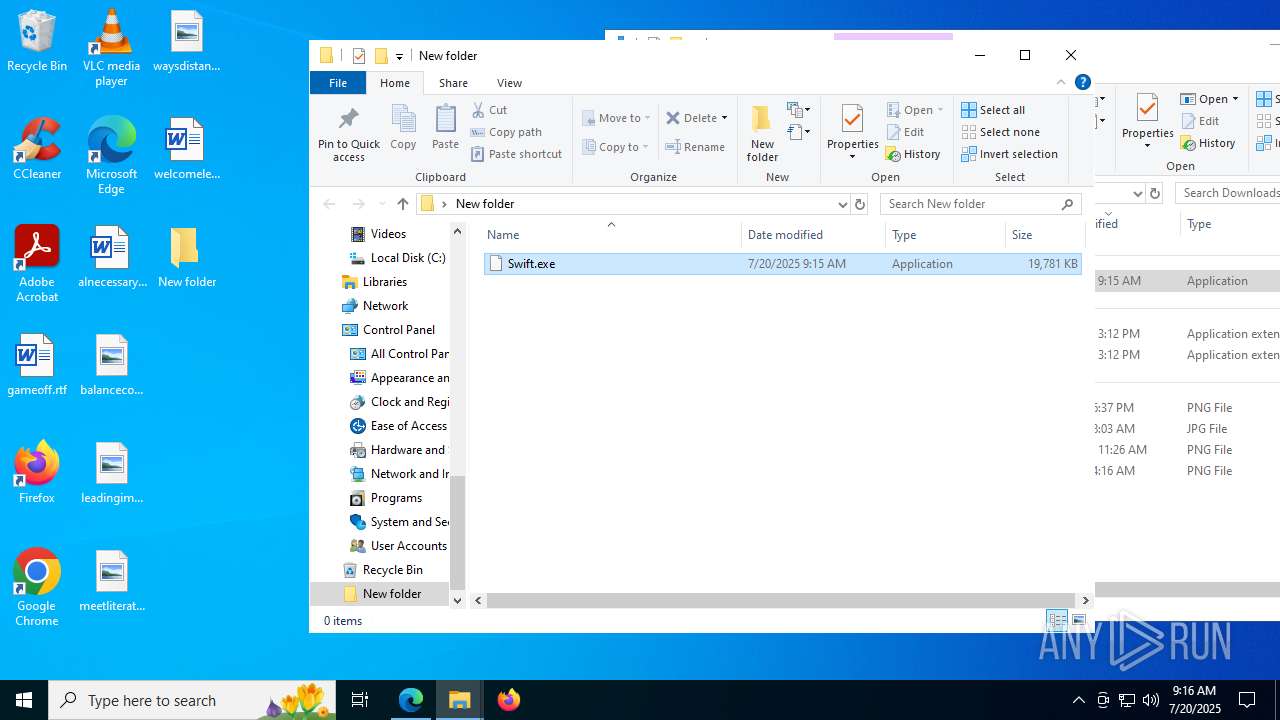Switch to the Home tab
Screen dimensions: 1280x720
pos(395,83)
